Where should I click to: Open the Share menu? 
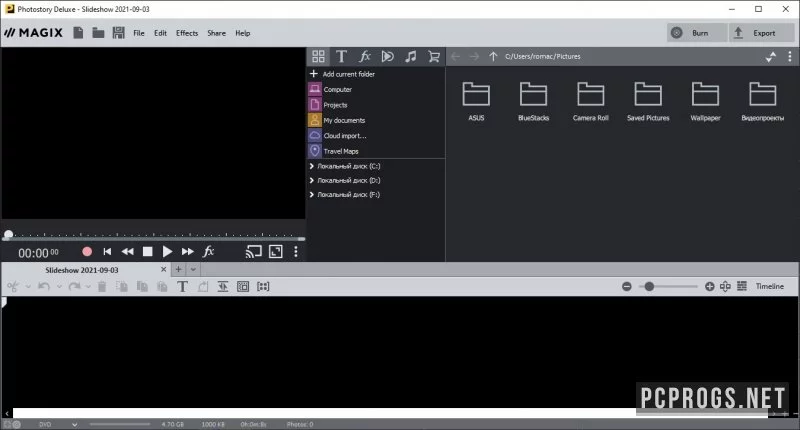(x=216, y=33)
